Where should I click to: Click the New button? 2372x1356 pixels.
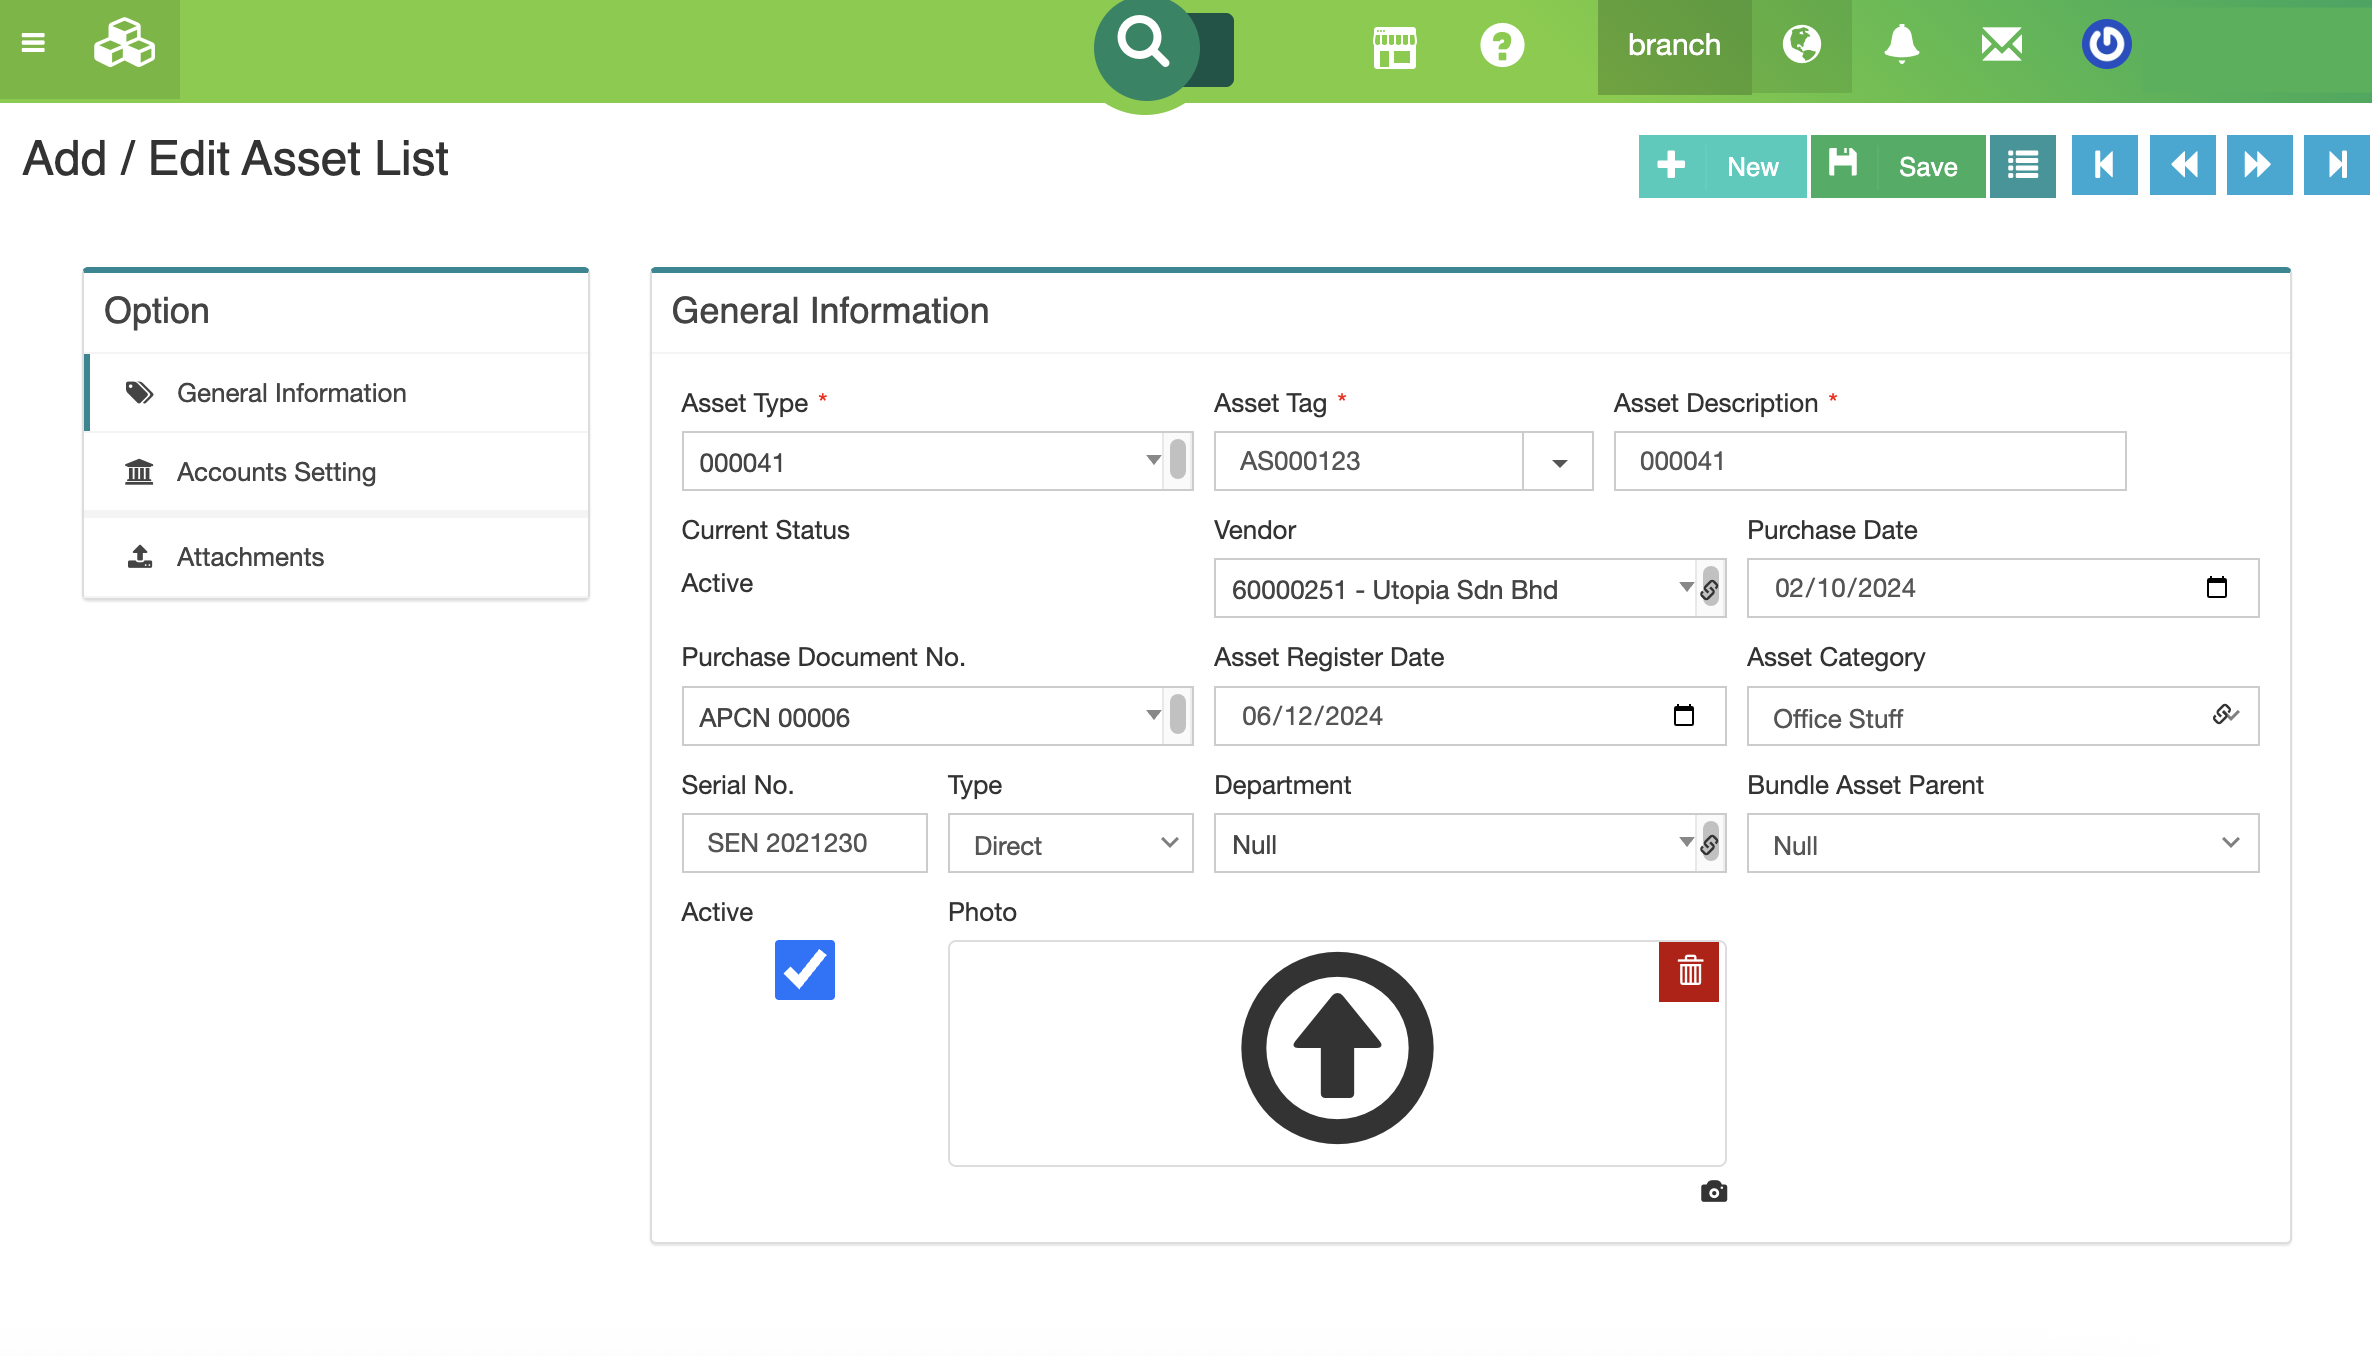tap(1722, 166)
